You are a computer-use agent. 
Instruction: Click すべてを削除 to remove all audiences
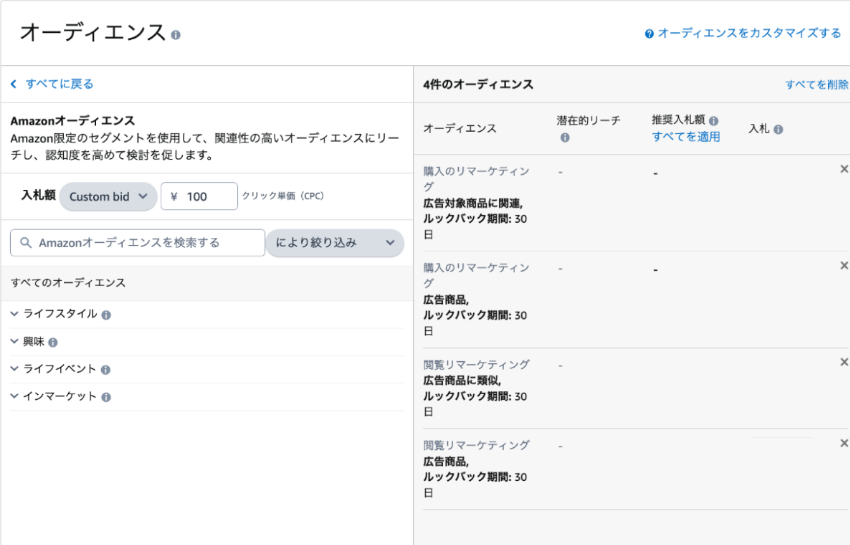[817, 85]
